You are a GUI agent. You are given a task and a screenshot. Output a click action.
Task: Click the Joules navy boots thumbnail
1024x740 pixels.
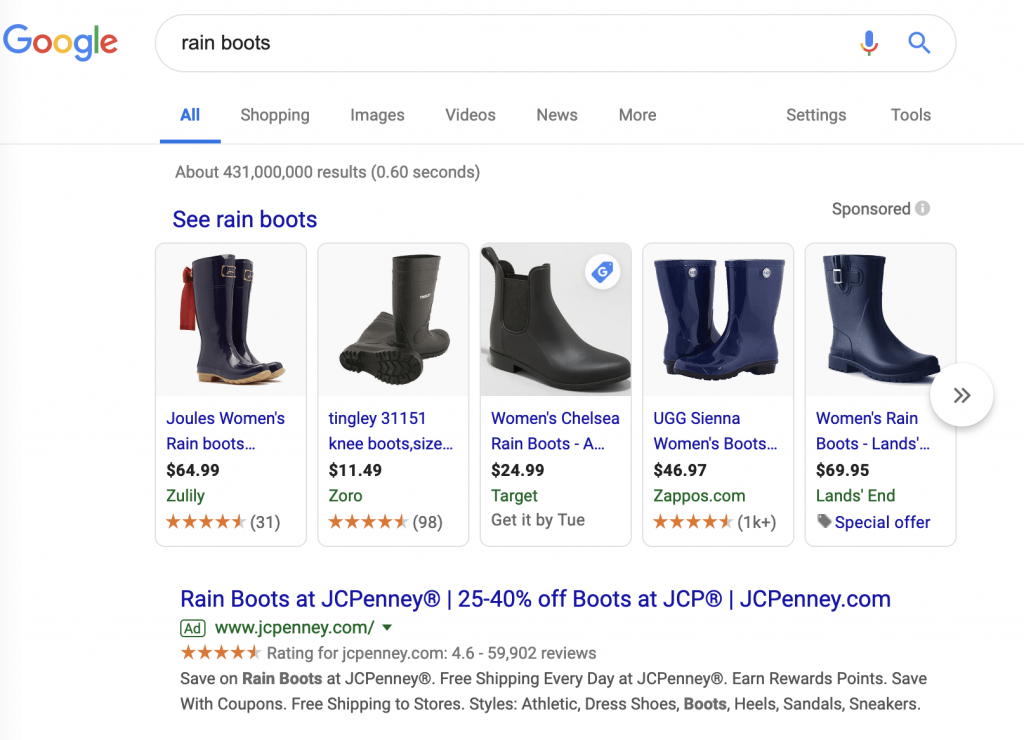click(x=231, y=320)
